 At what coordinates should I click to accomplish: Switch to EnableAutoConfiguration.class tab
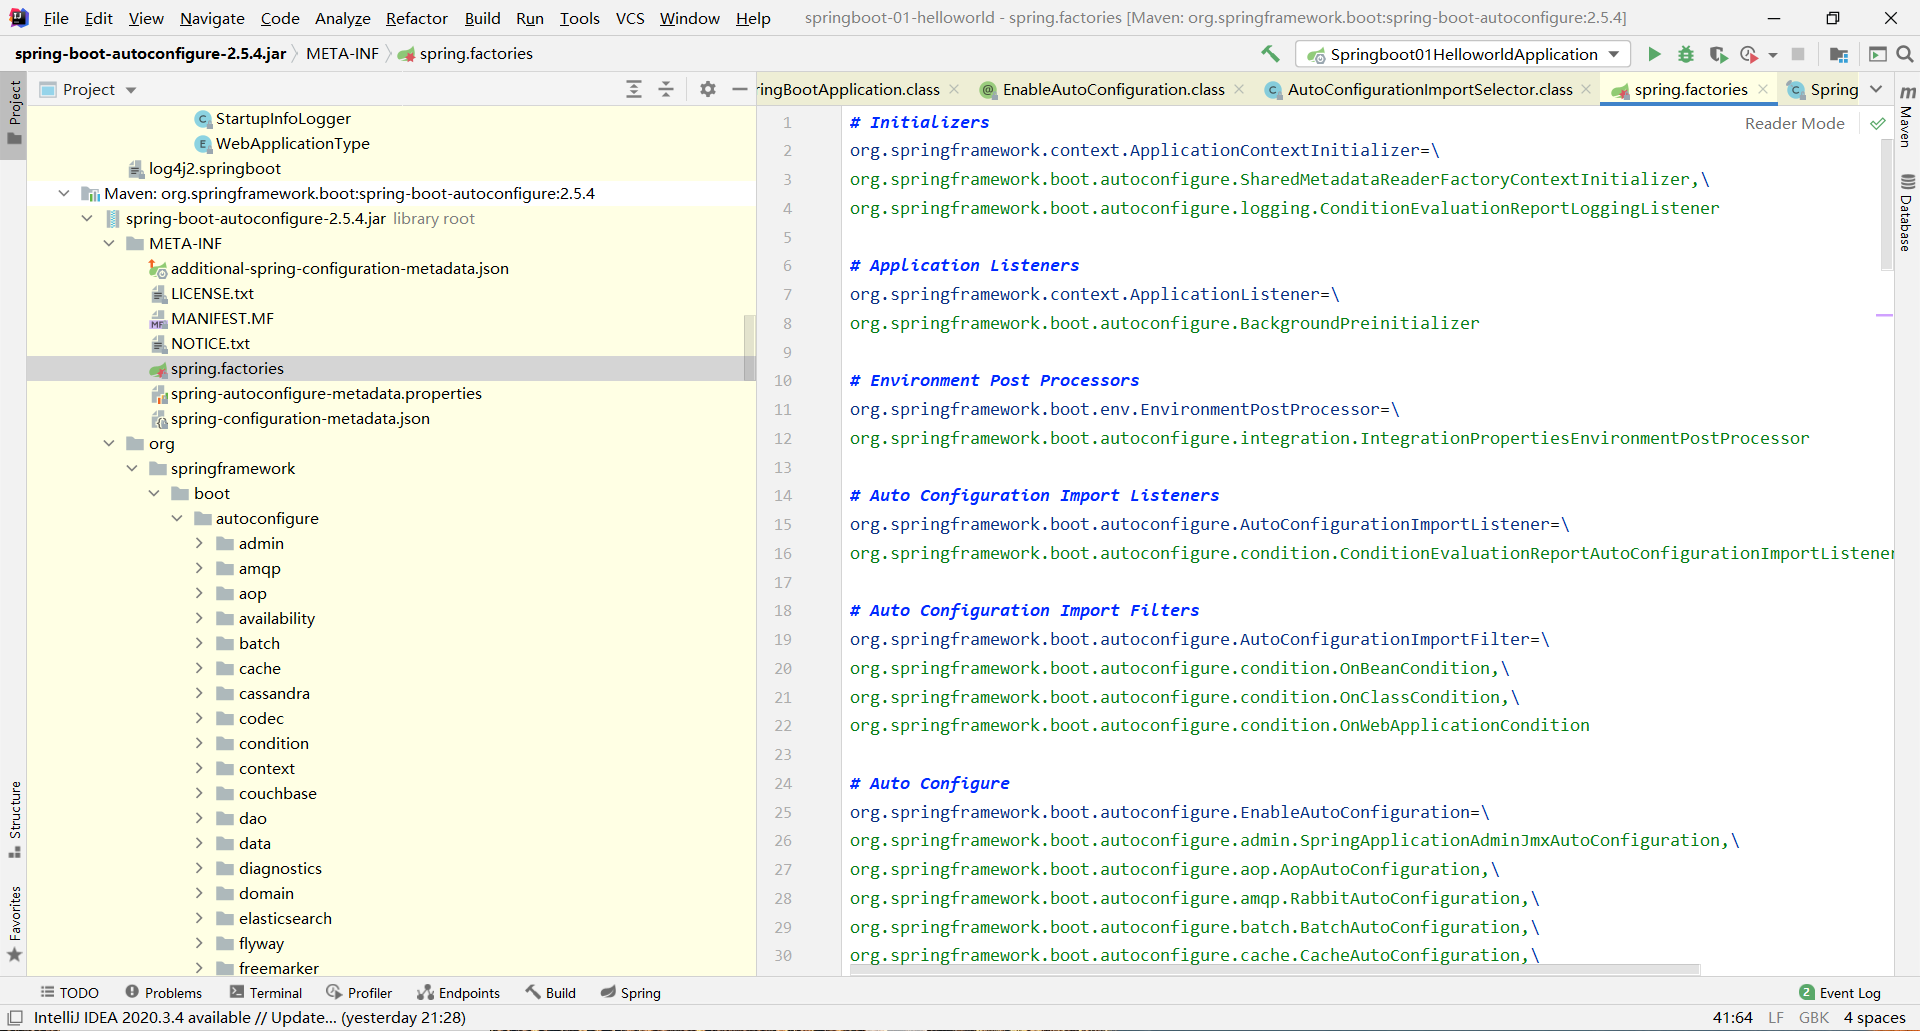1113,89
